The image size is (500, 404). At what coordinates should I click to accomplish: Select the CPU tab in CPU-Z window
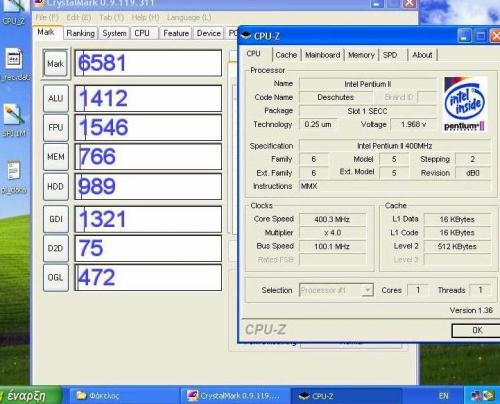pyautogui.click(x=254, y=53)
